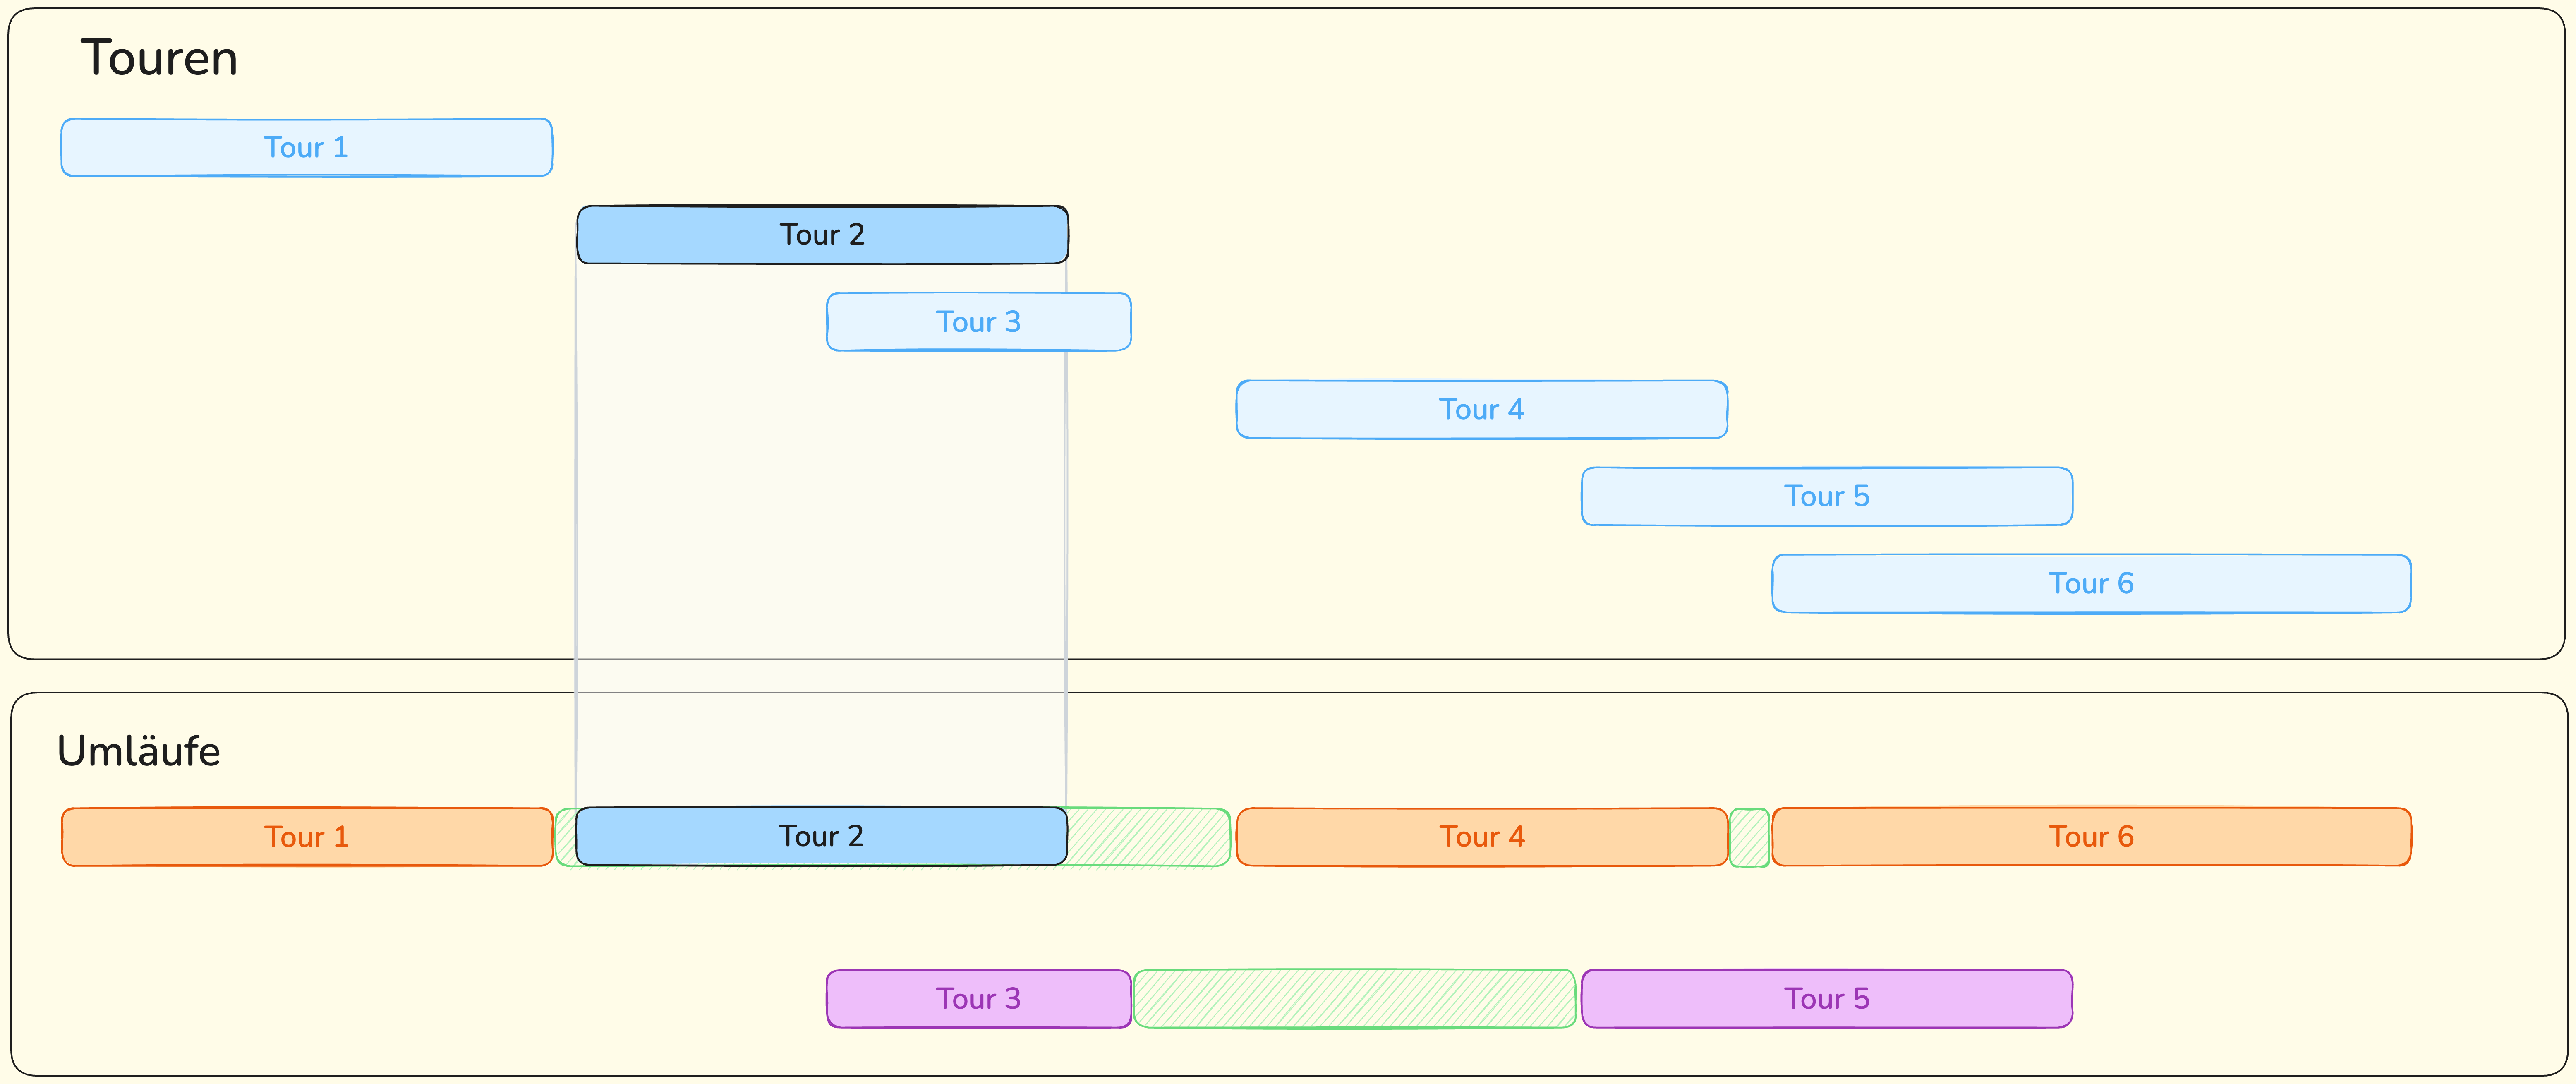Click the Touren heading
The width and height of the screenshot is (2576, 1084).
click(x=159, y=57)
